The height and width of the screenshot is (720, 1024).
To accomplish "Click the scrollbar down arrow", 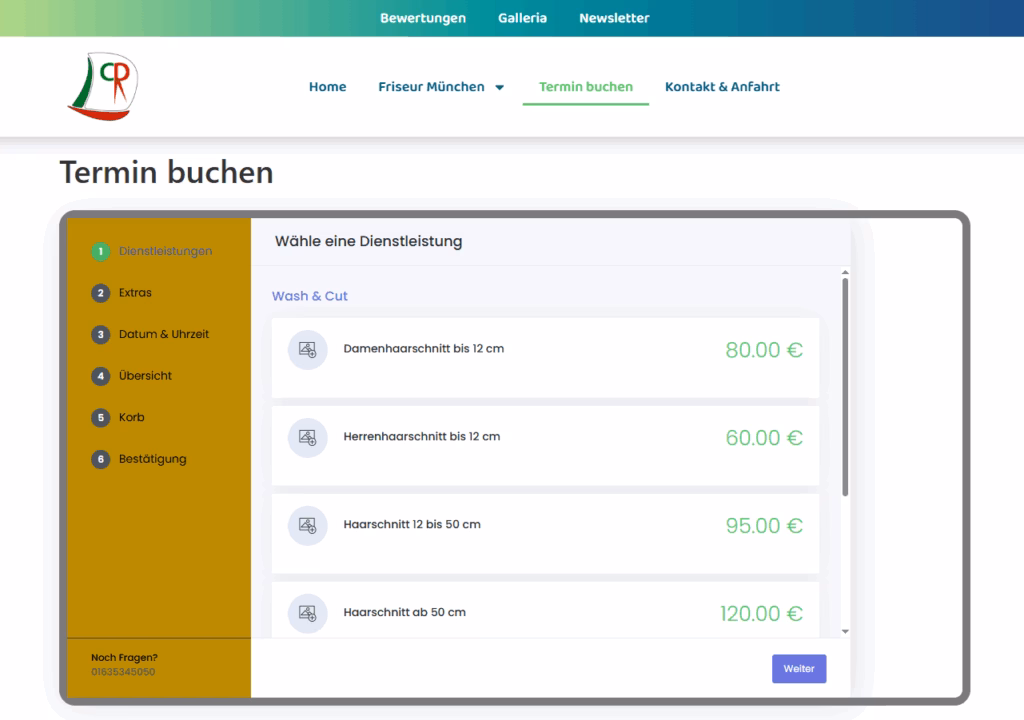I will click(x=845, y=632).
